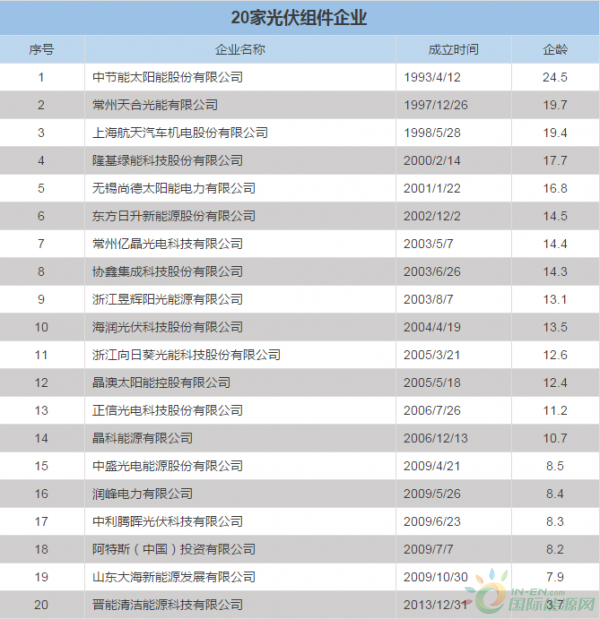Viewport: 600px width, 619px height.
Task: Click the company age value 13.1
Action: 555,299
